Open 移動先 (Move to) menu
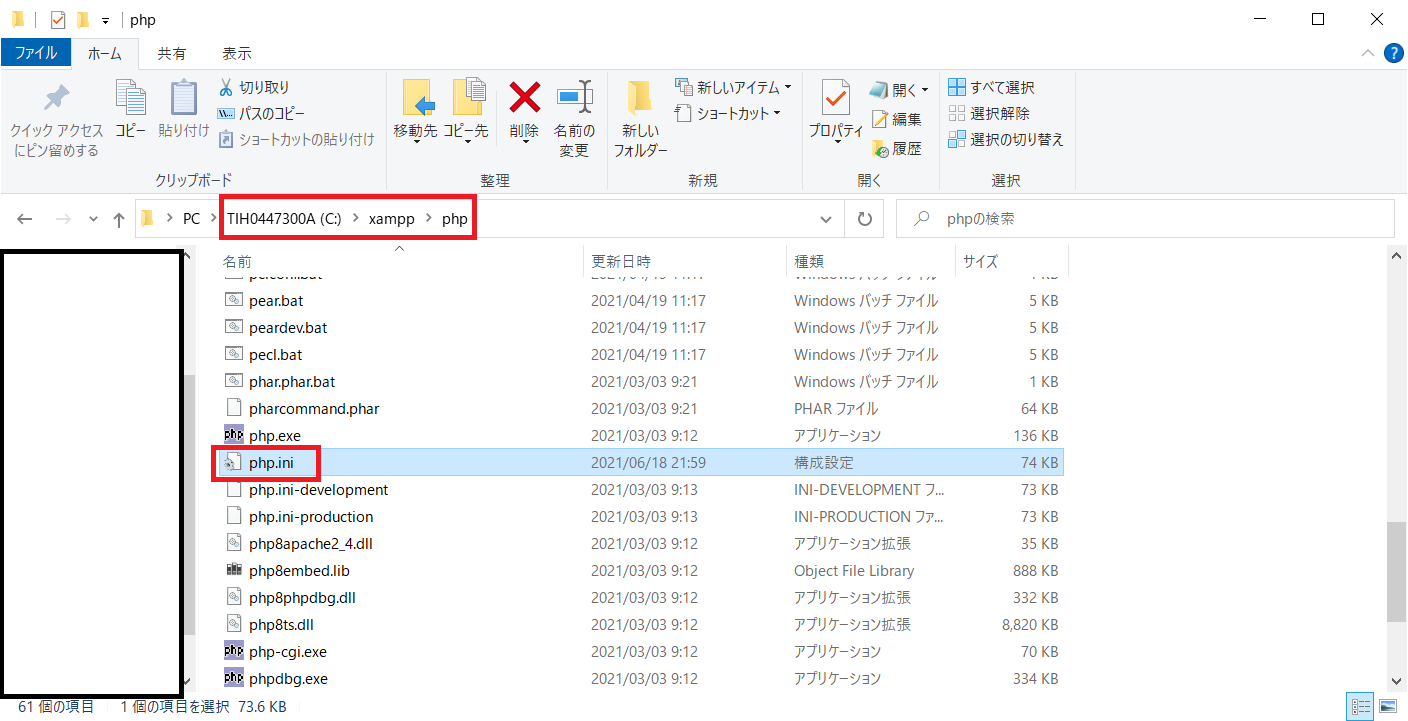Image resolution: width=1408 pixels, height=721 pixels. [x=416, y=112]
